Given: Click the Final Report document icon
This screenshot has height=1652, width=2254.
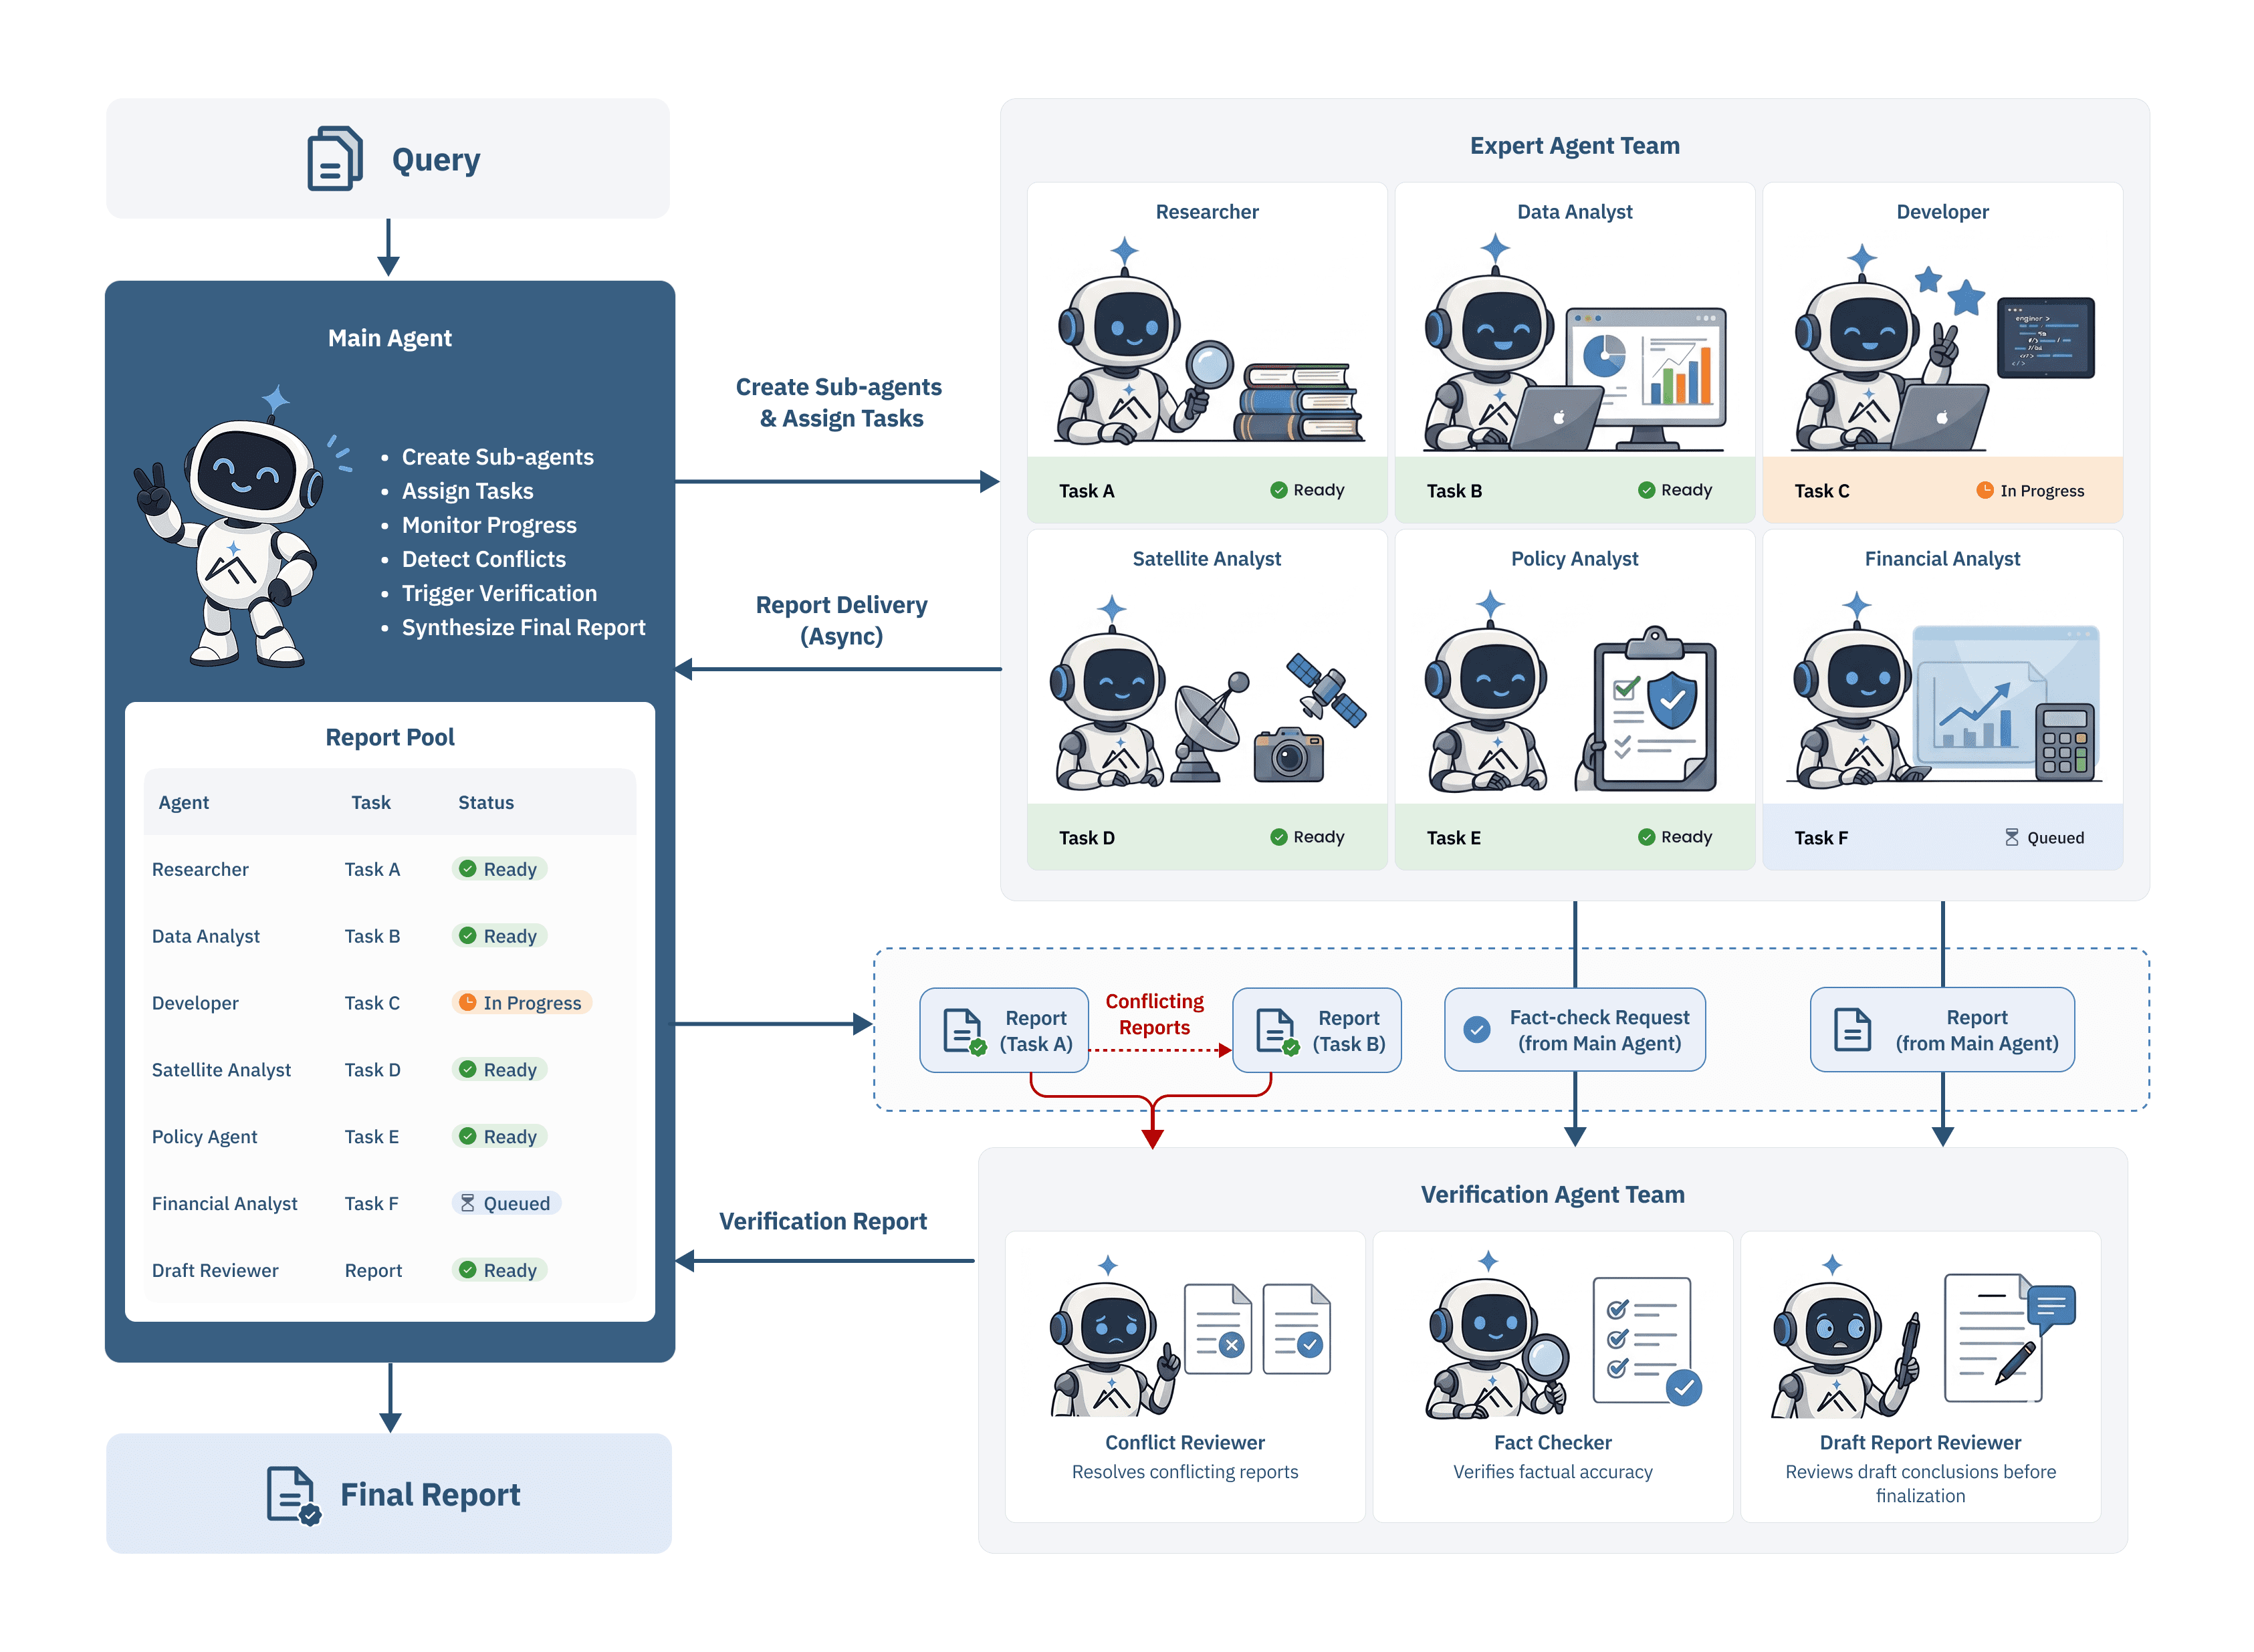Looking at the screenshot, I should click(x=293, y=1495).
